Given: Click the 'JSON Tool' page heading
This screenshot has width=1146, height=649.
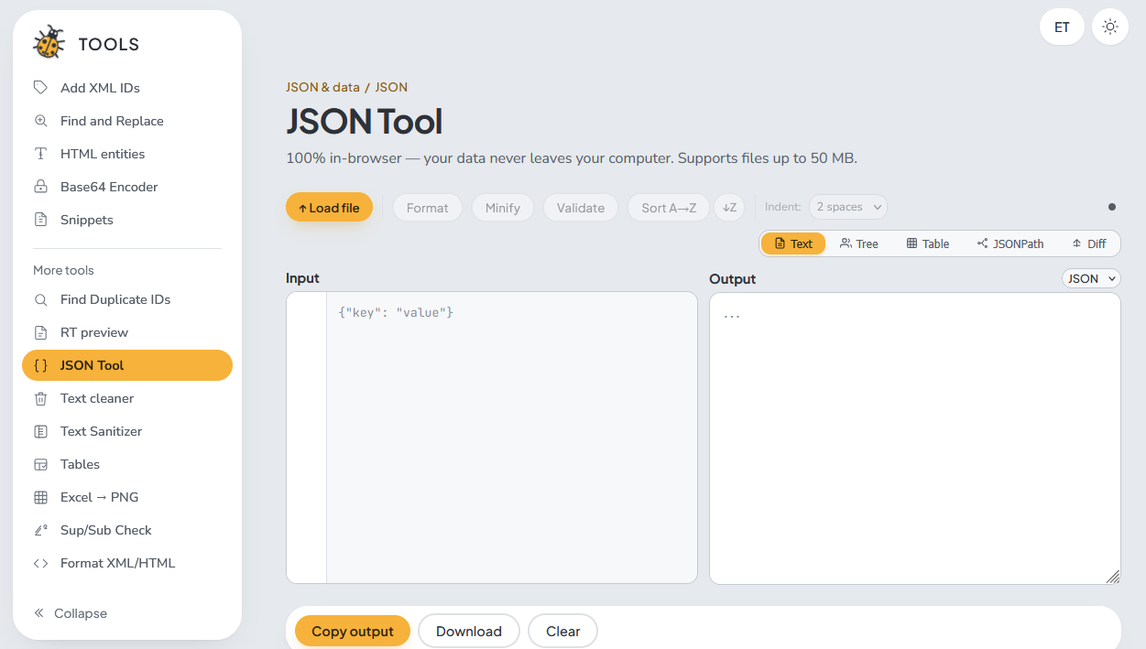Looking at the screenshot, I should point(364,121).
